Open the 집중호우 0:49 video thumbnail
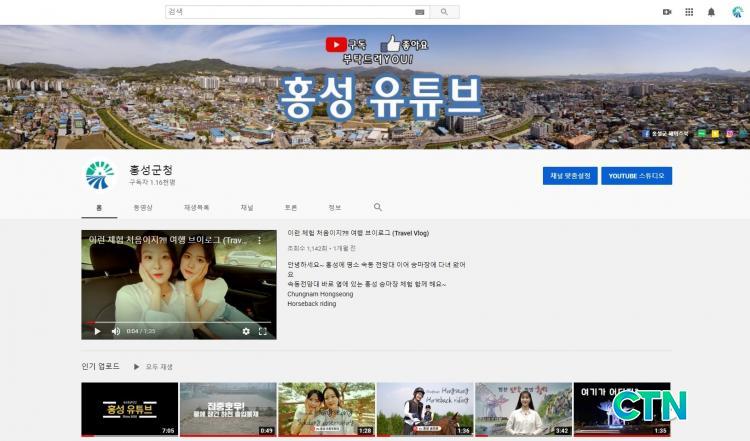This screenshot has width=750, height=441. click(228, 409)
